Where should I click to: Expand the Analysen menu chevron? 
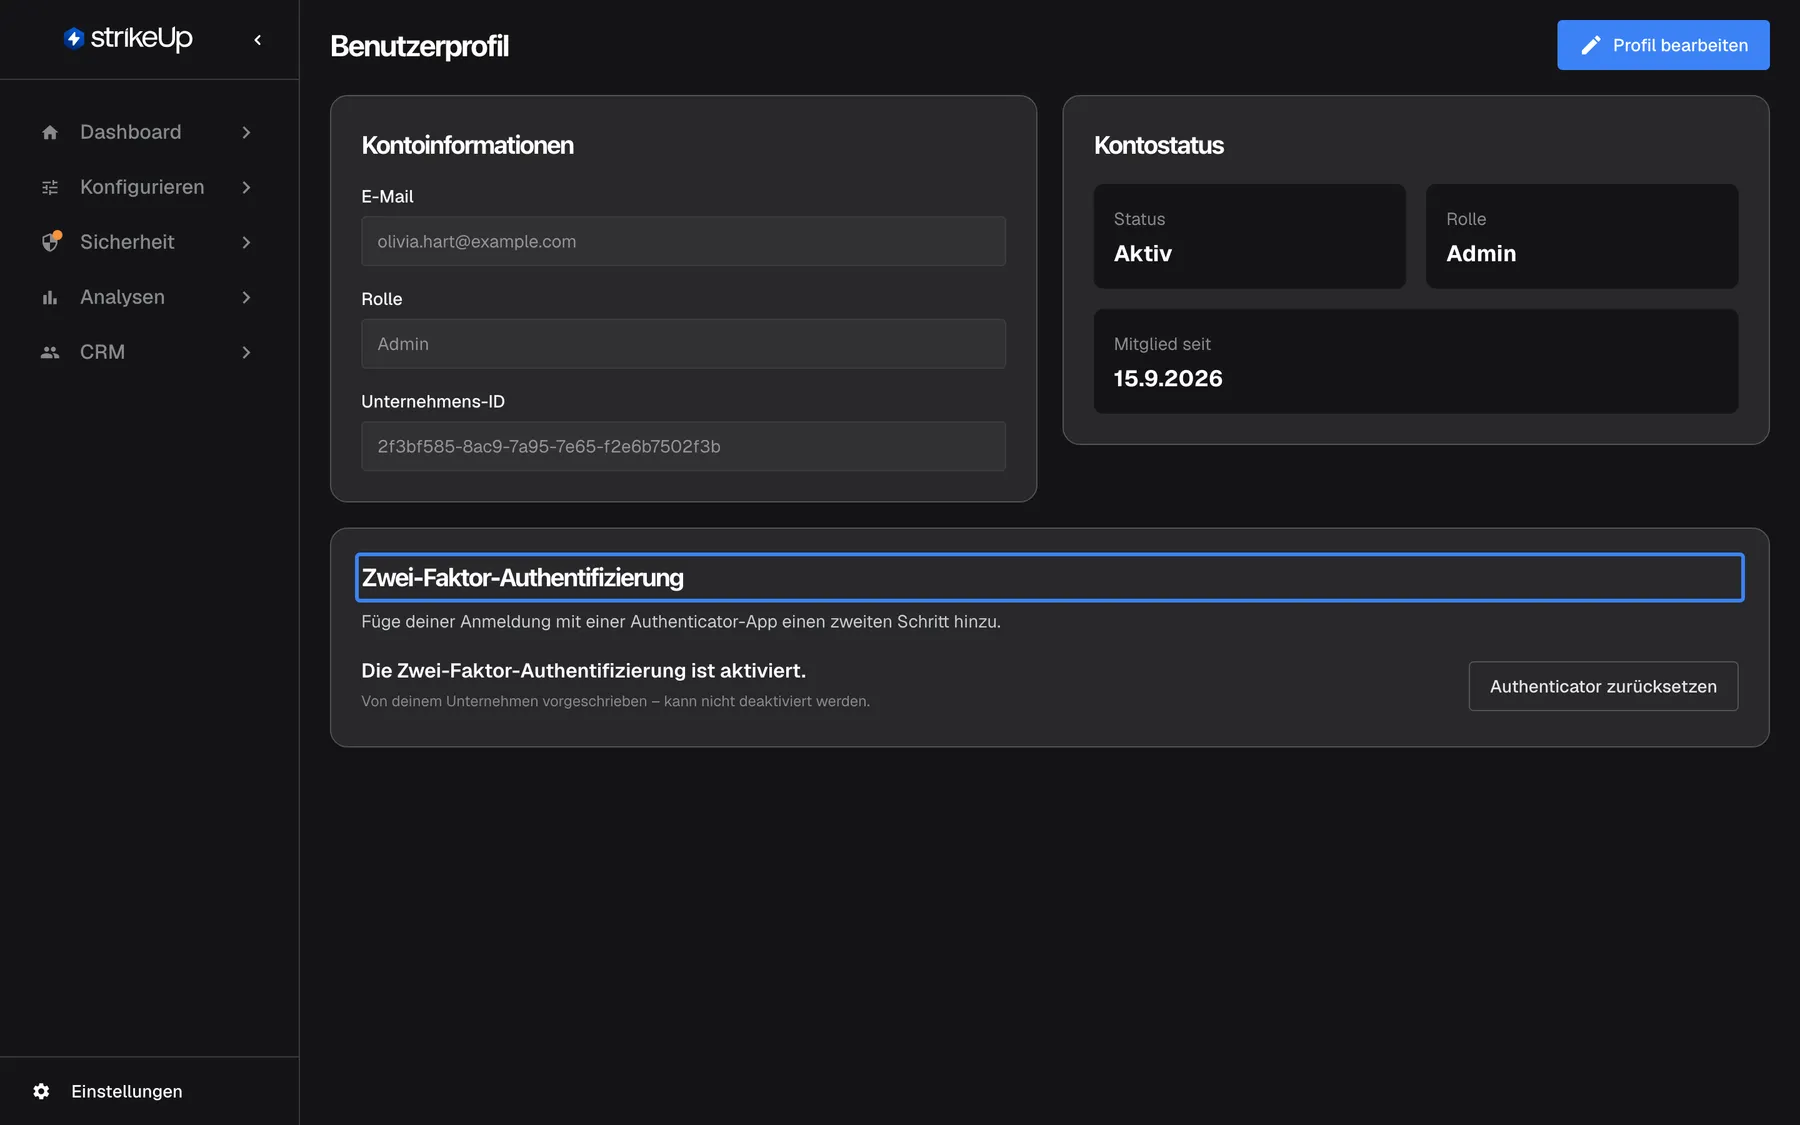point(246,297)
